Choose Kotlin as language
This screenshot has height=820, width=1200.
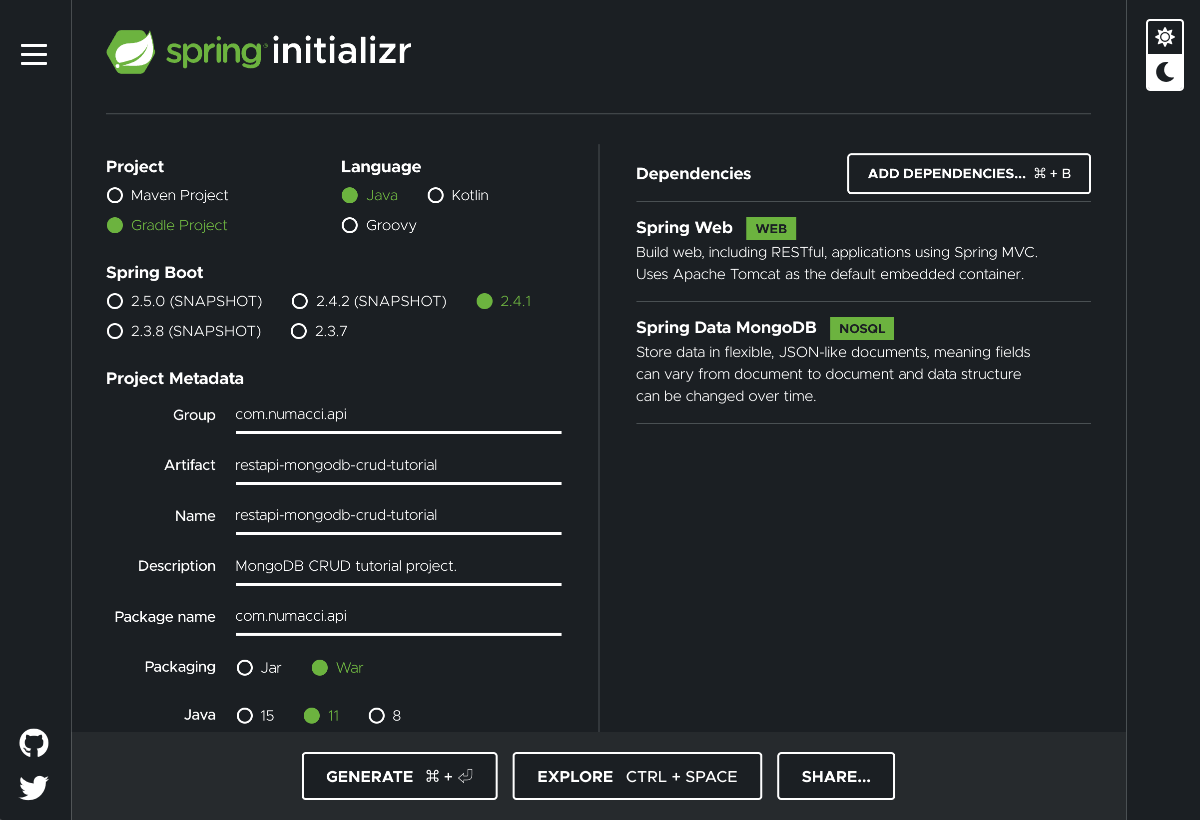tap(458, 195)
